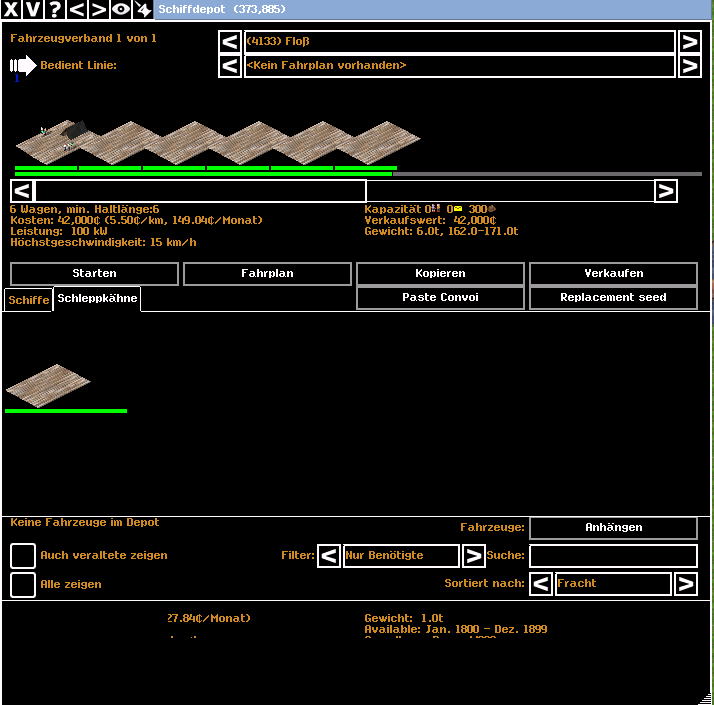Select next convoy after Floß

click(x=689, y=42)
